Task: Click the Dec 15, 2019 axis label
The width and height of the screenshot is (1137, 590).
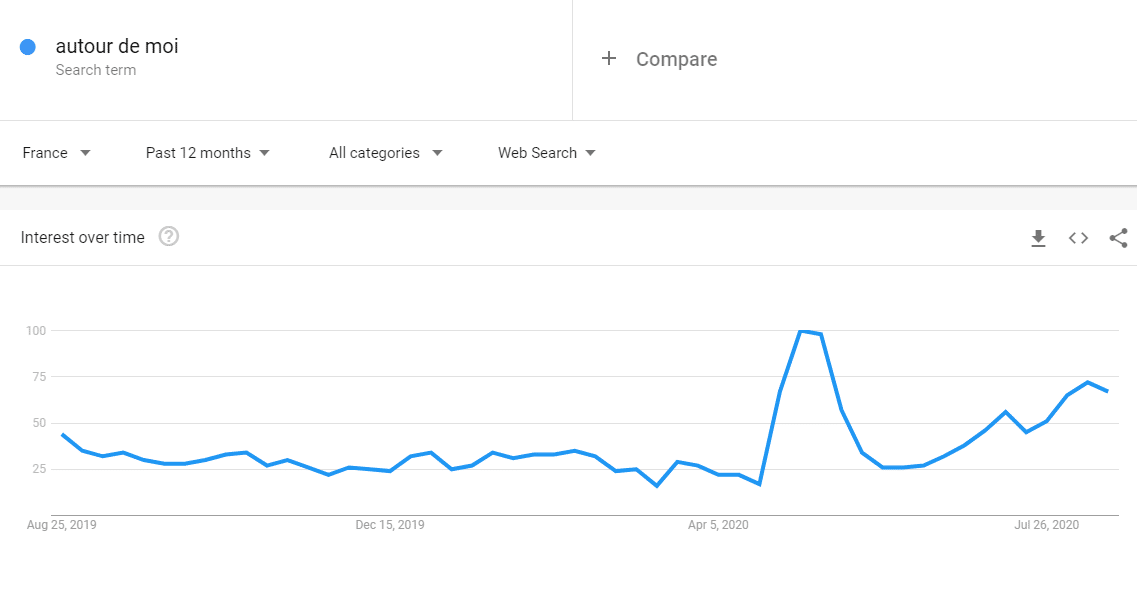Action: click(390, 525)
